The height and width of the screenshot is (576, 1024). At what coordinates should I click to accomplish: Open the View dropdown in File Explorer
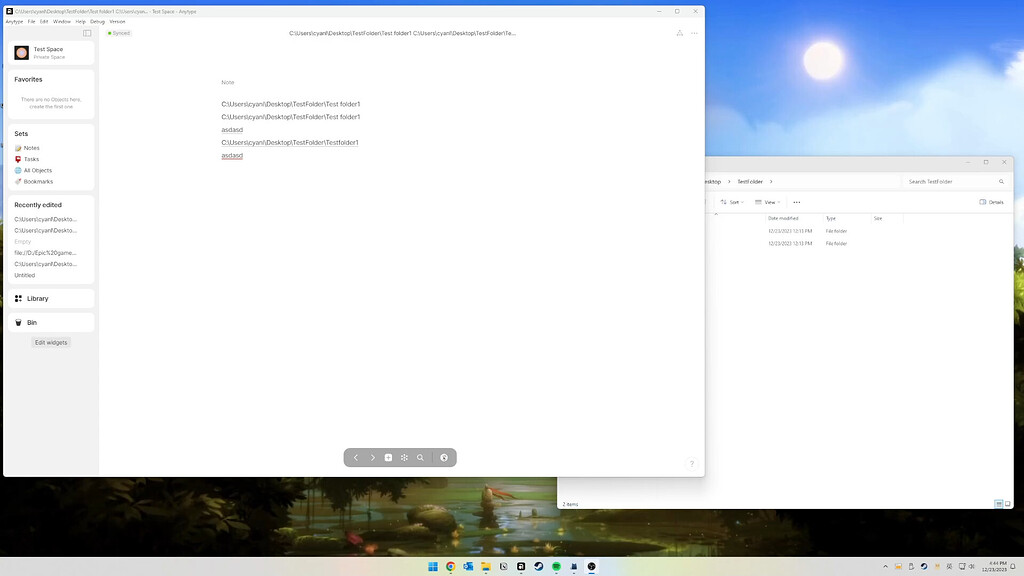click(x=768, y=201)
